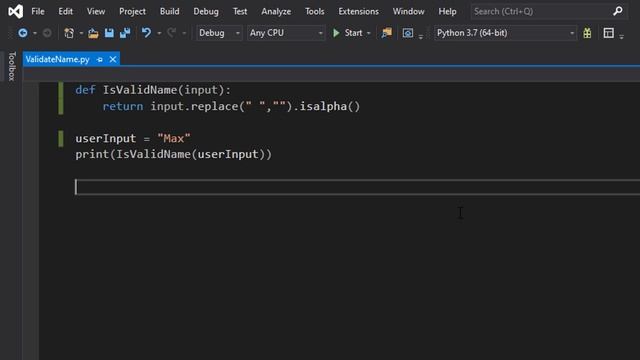Open the Extensions menu
This screenshot has height=360, width=640.
(358, 11)
